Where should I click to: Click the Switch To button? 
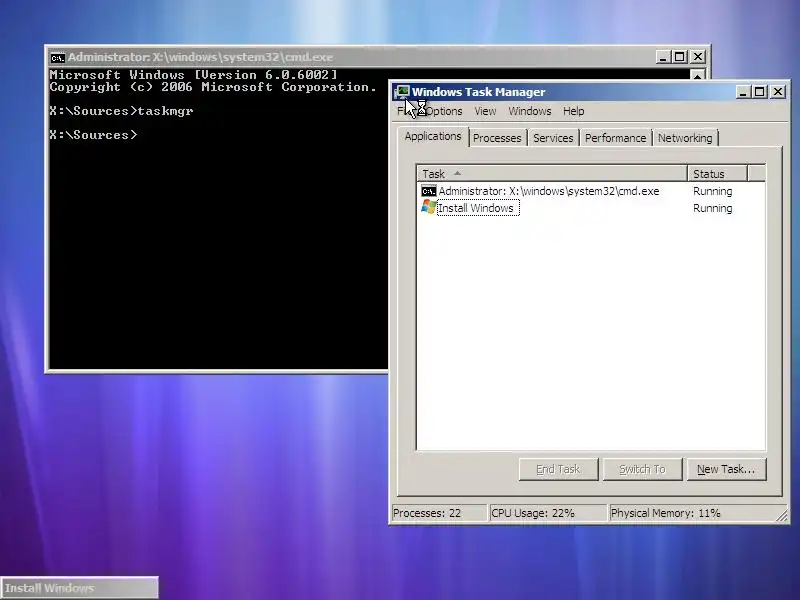(642, 469)
